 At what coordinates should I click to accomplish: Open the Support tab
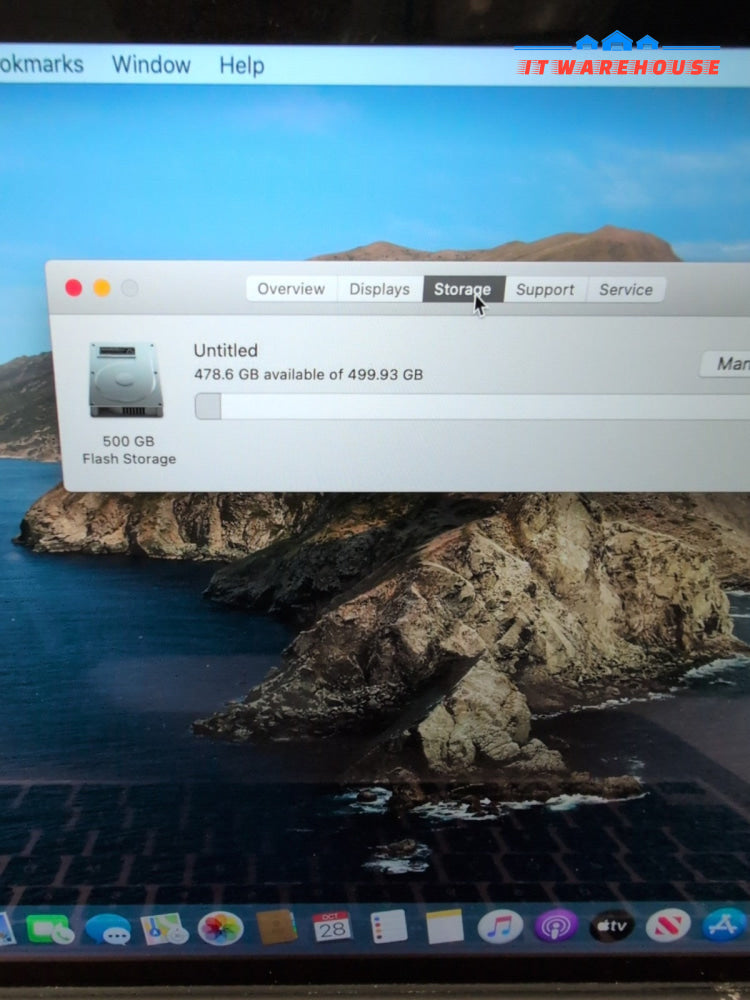point(545,290)
